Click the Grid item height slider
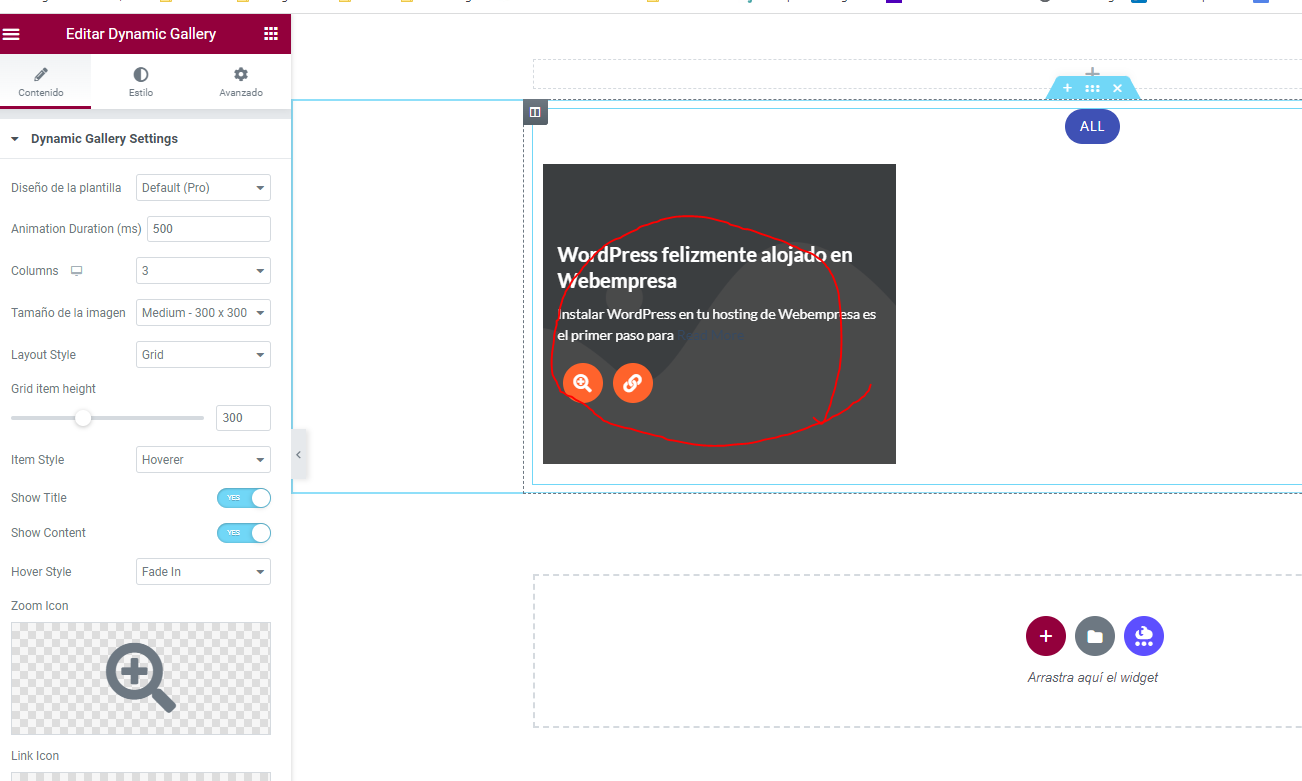This screenshot has height=781, width=1302. click(x=107, y=418)
